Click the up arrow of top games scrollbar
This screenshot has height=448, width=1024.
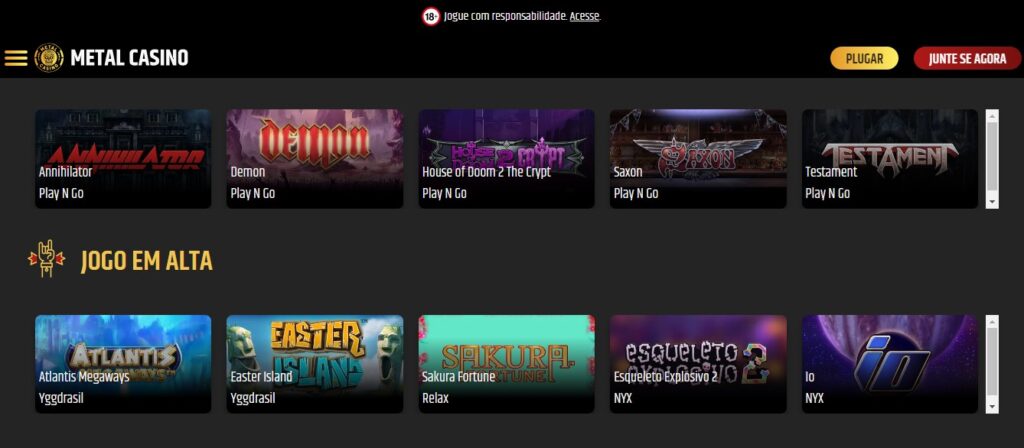click(x=992, y=116)
